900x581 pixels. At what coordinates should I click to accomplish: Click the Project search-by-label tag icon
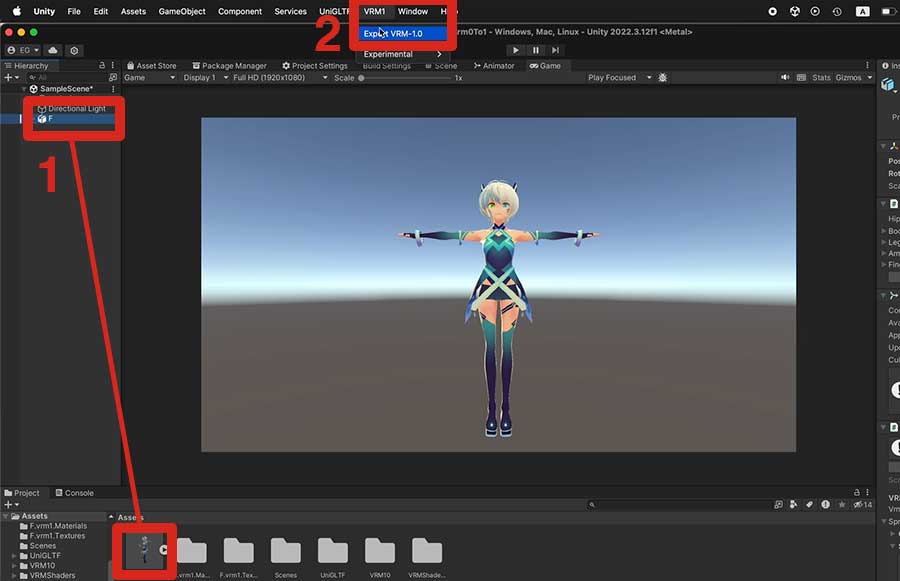[809, 505]
